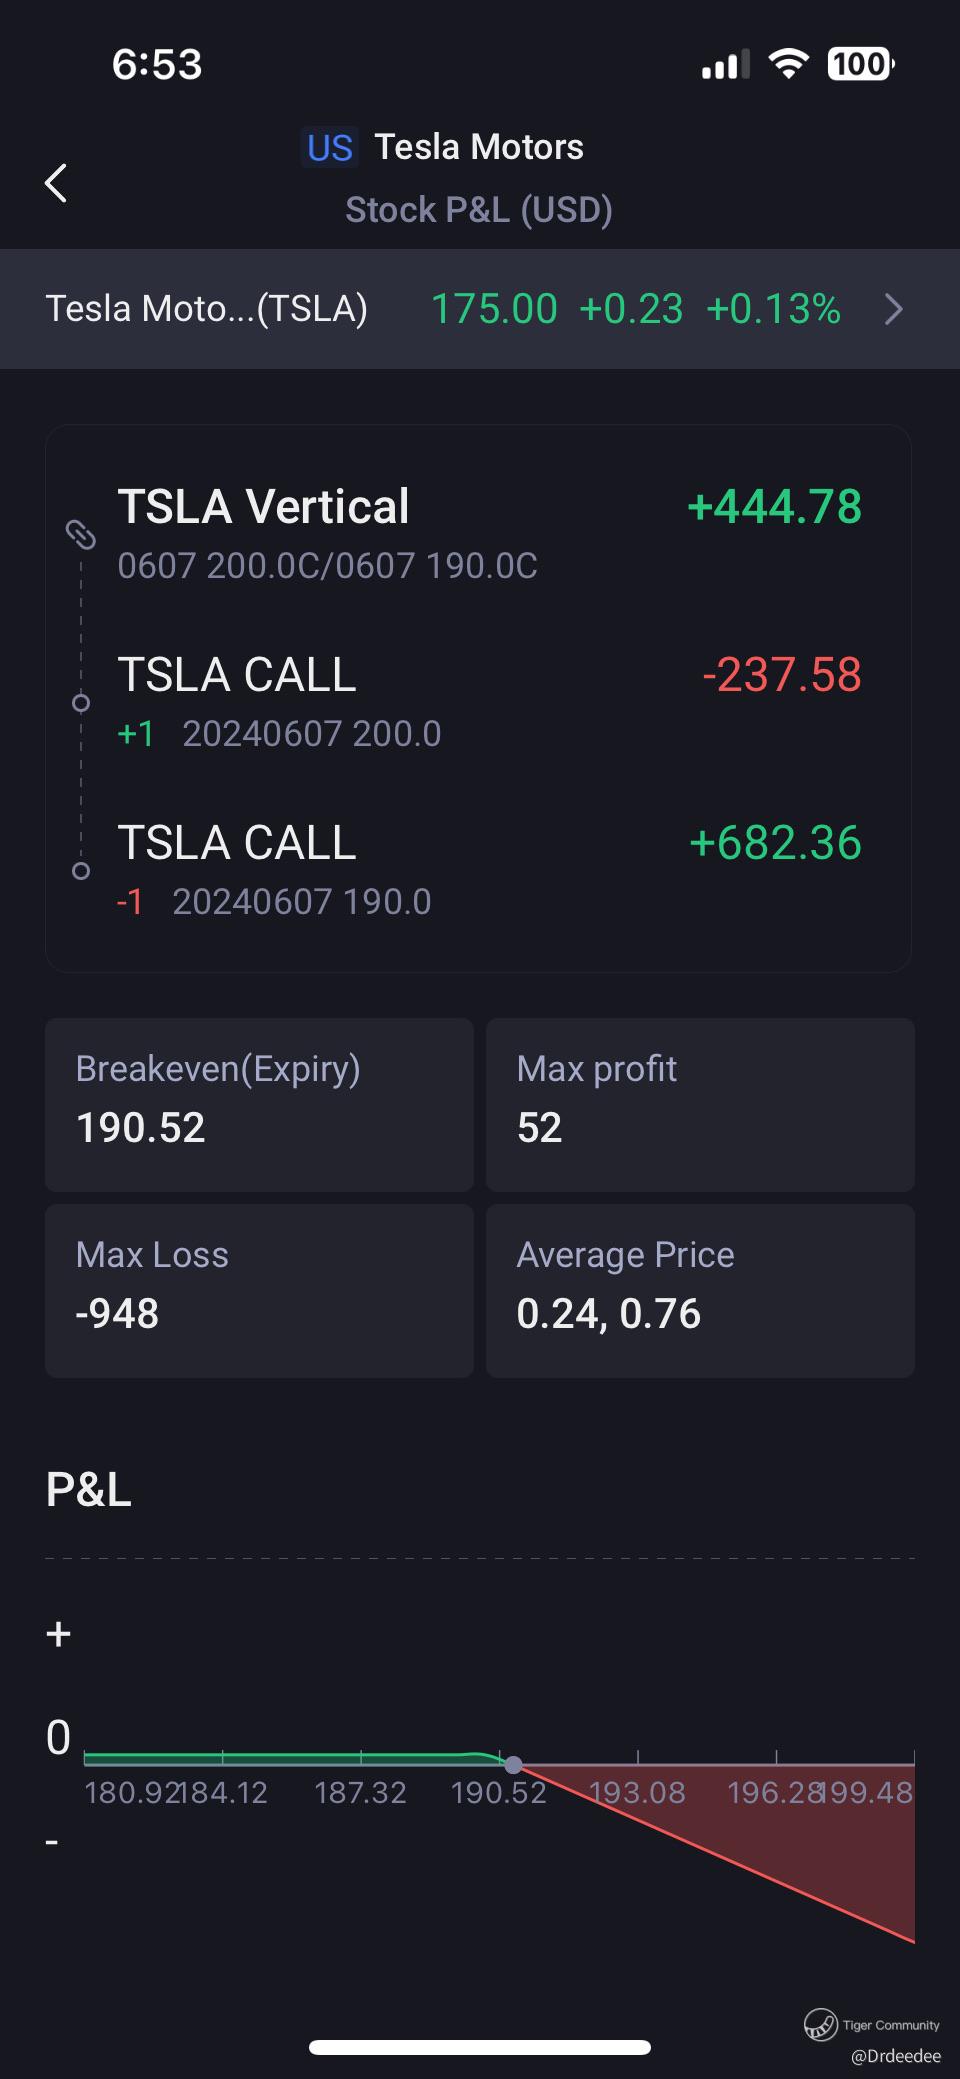Select the TSLA CALL 190.0 short leg

click(478, 868)
